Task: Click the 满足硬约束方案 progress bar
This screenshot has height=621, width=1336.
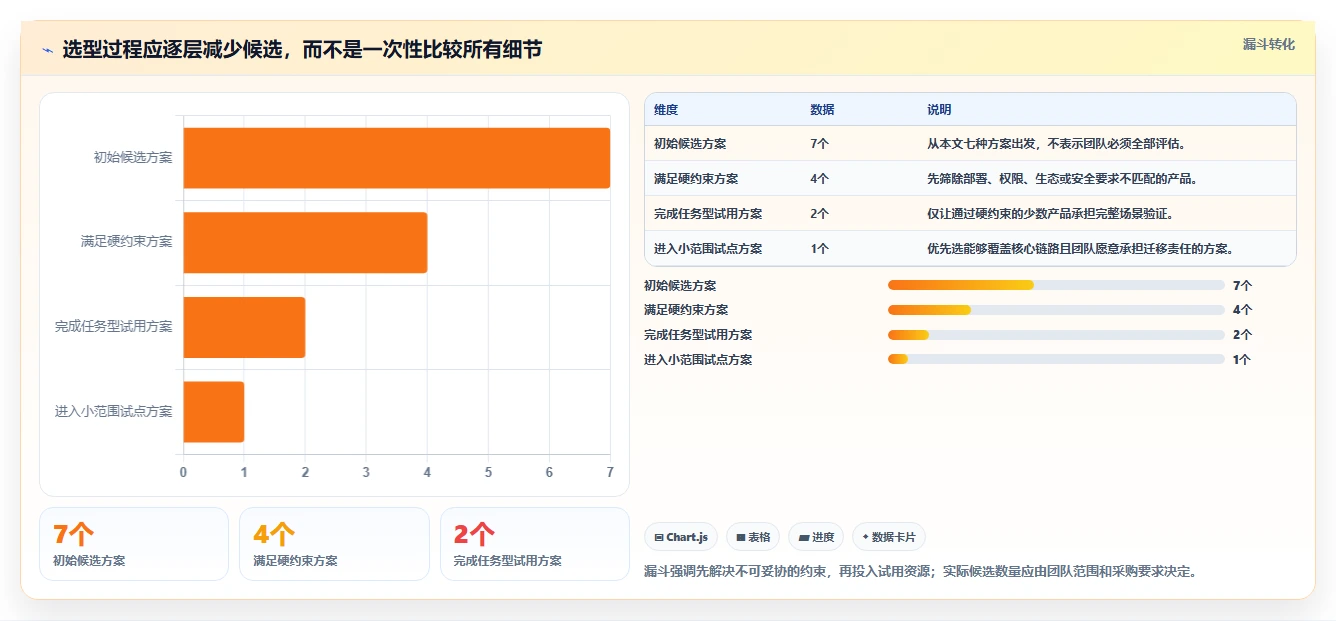Action: click(1056, 310)
